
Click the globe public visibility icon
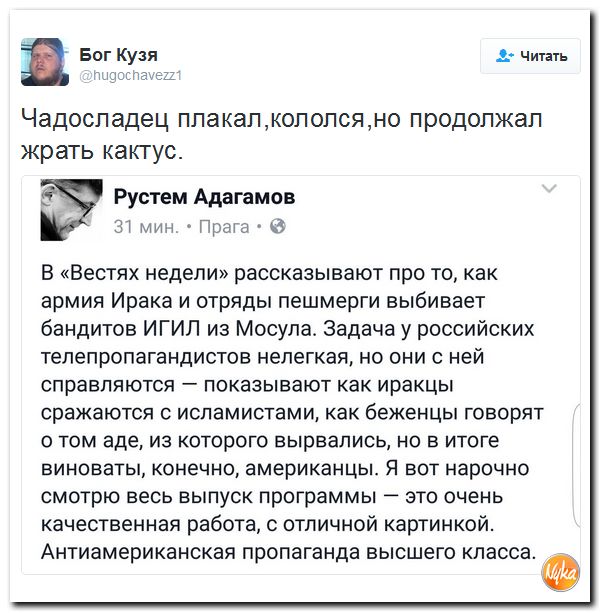tap(278, 226)
